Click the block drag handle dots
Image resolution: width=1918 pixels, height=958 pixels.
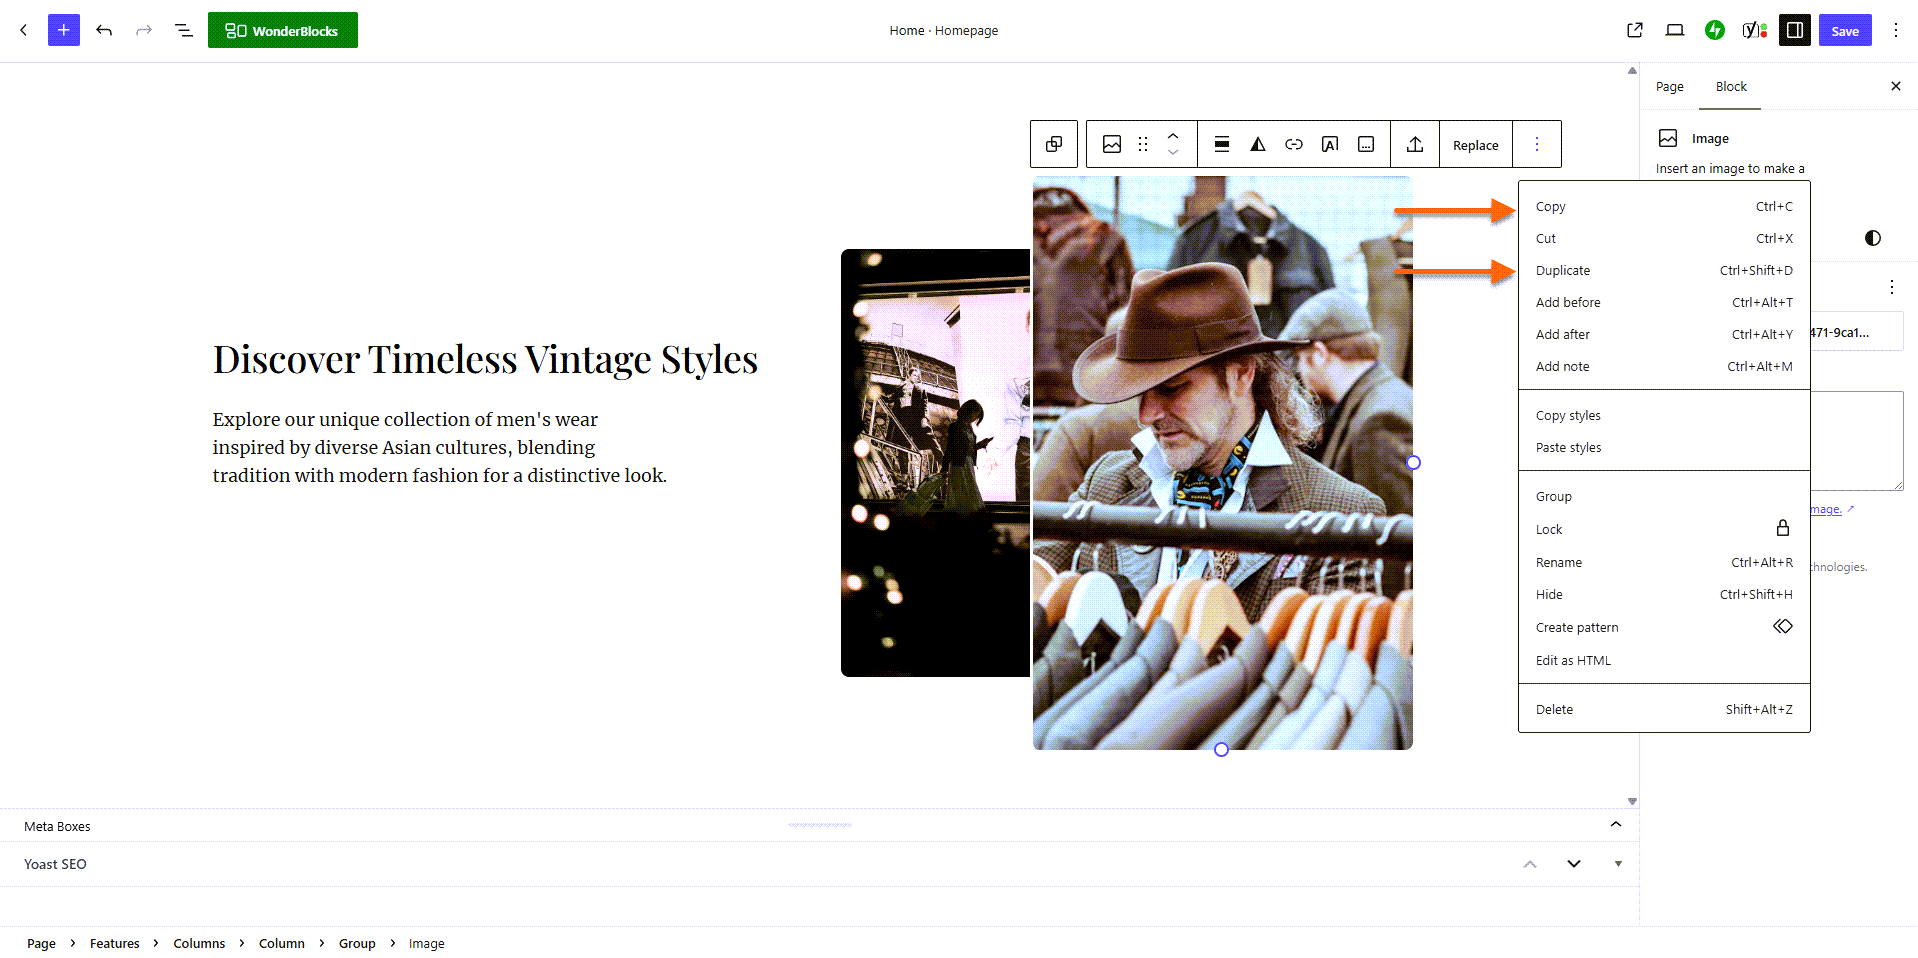[x=1143, y=144]
